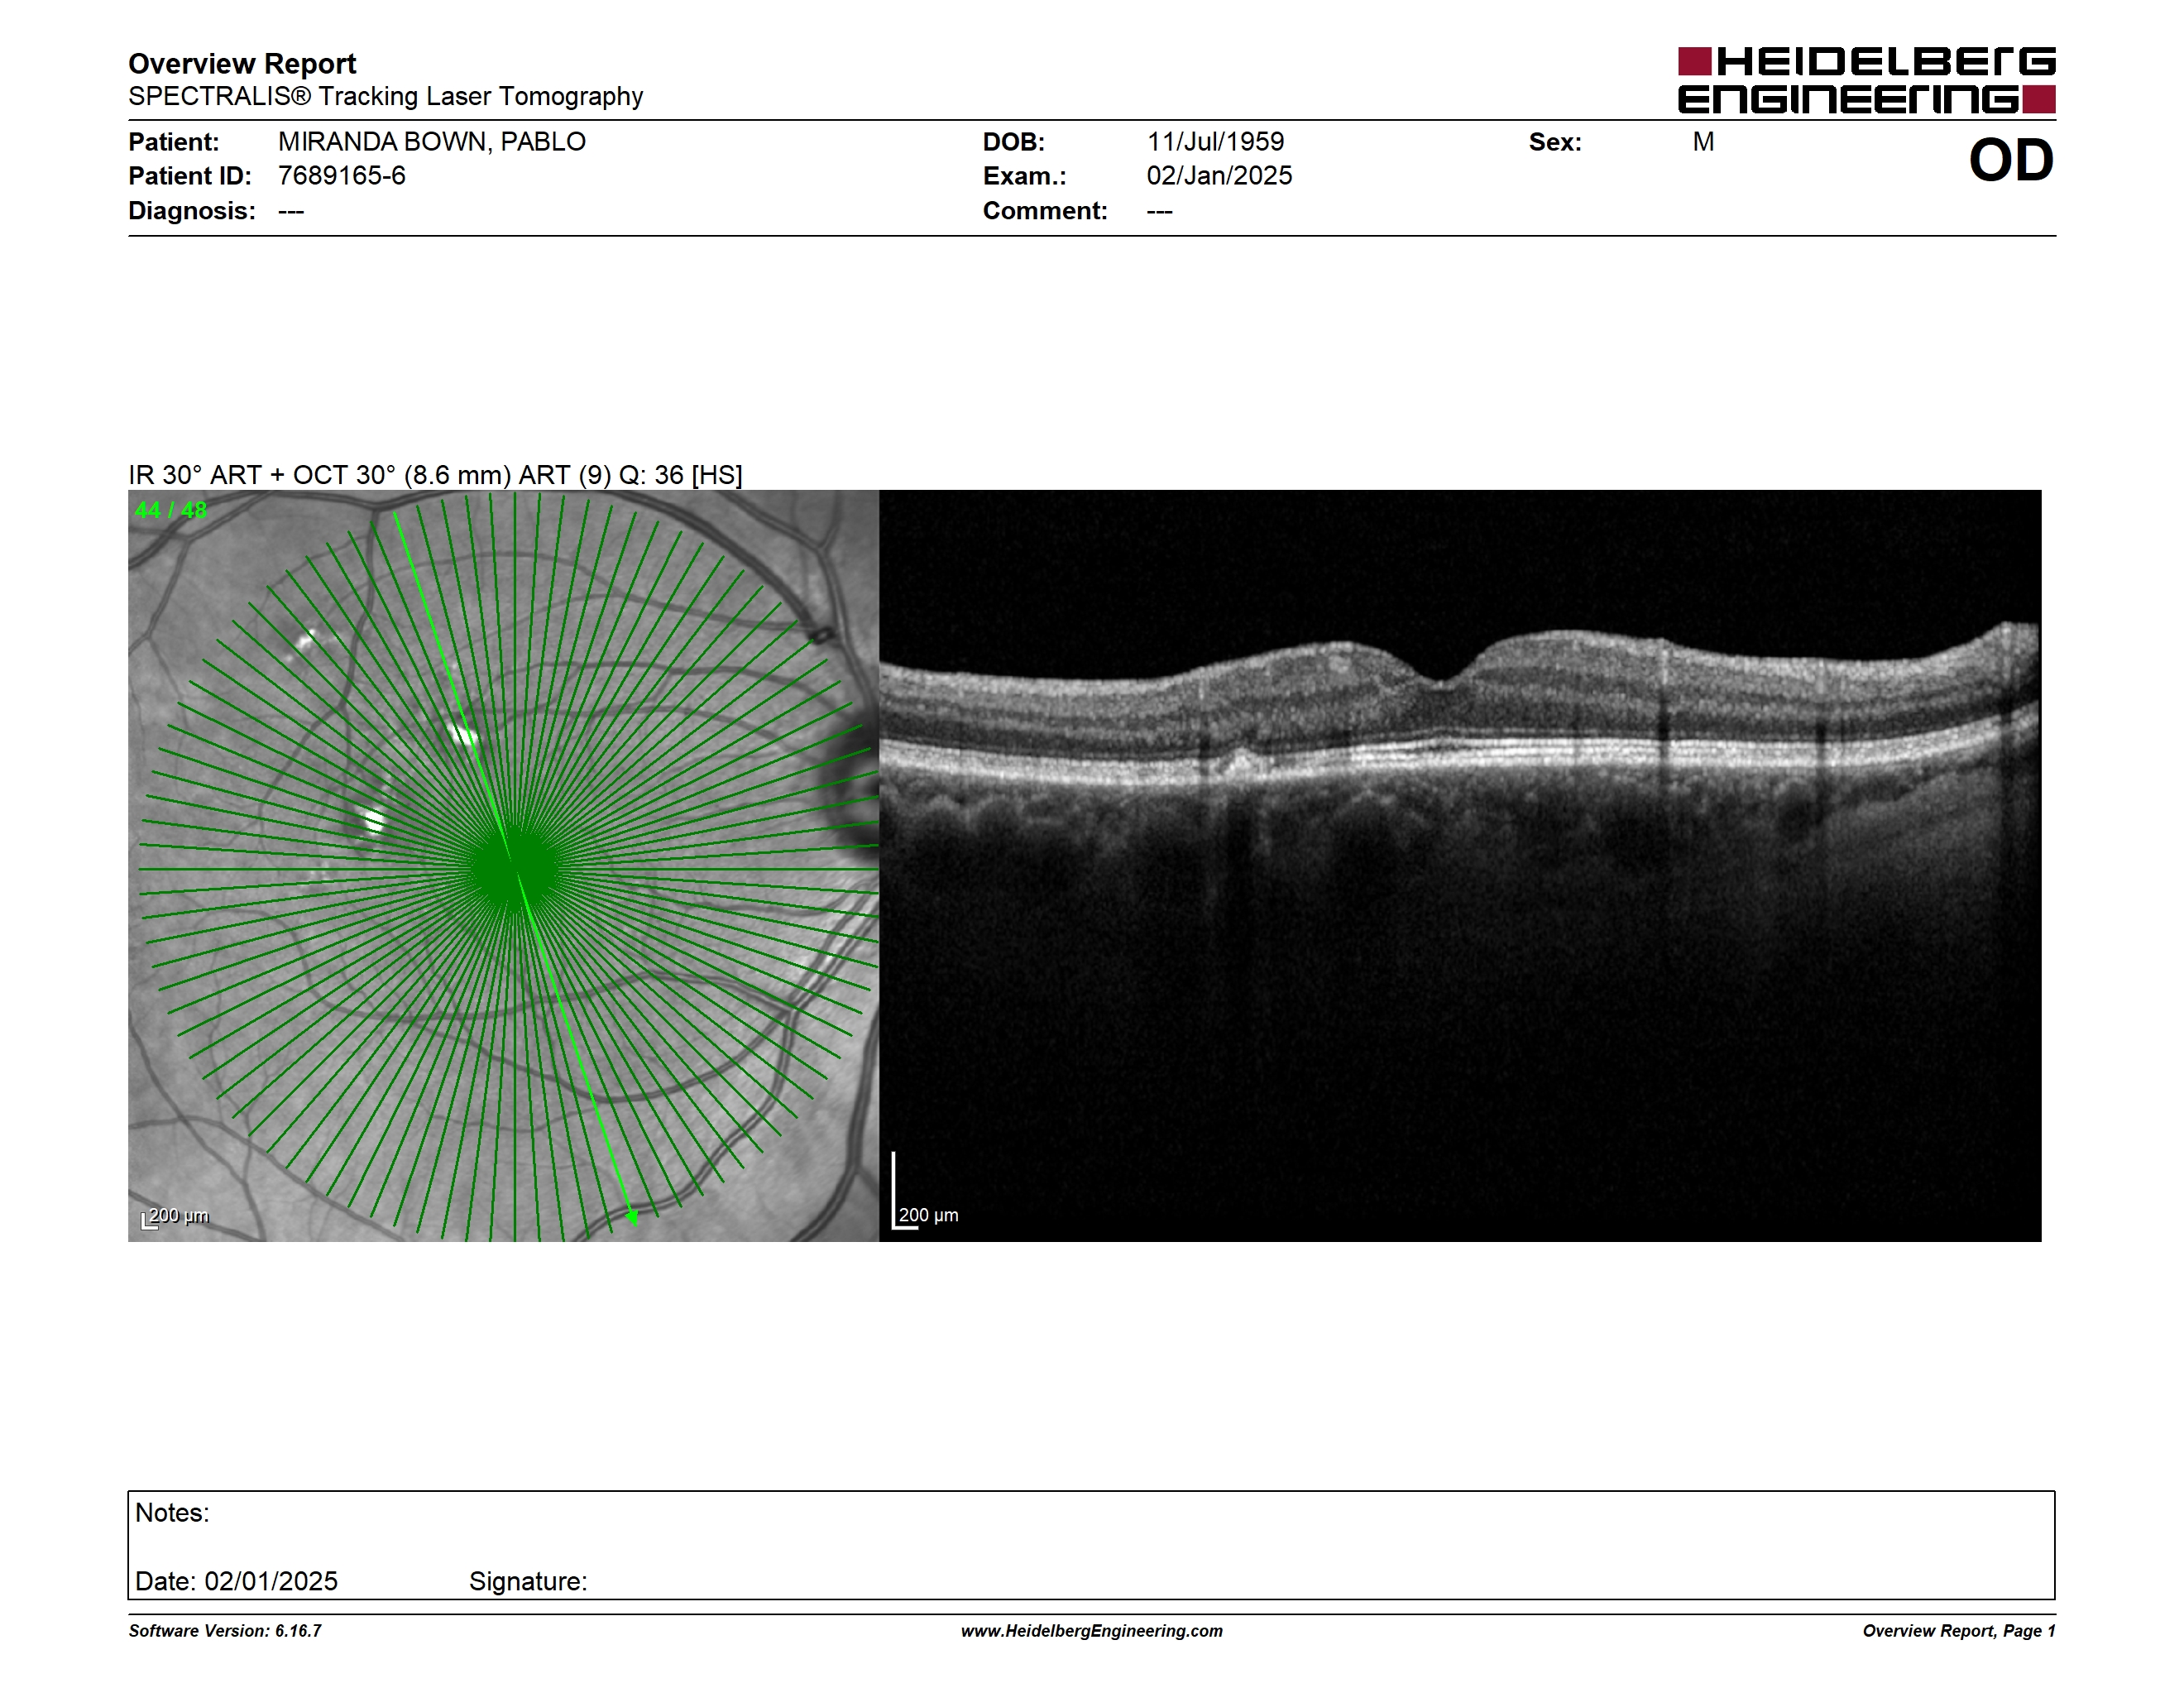Open the www.HeidelbergEngineering.com link
2184x1688 pixels.
point(1092,1631)
